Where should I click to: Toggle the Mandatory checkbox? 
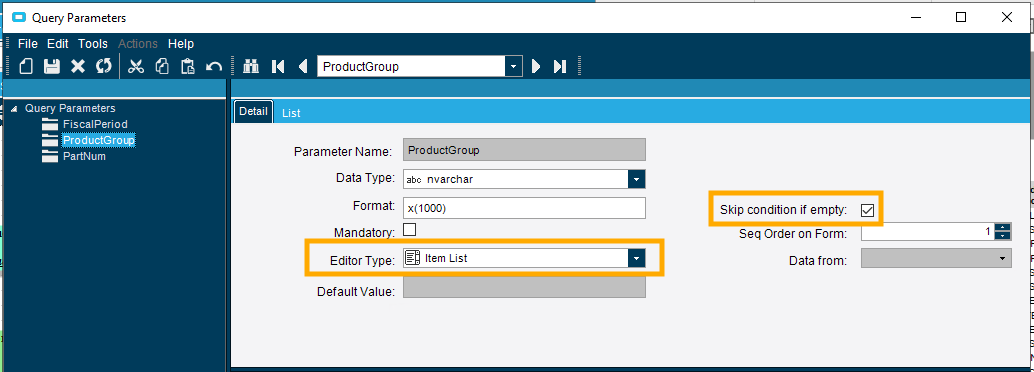[x=410, y=230]
